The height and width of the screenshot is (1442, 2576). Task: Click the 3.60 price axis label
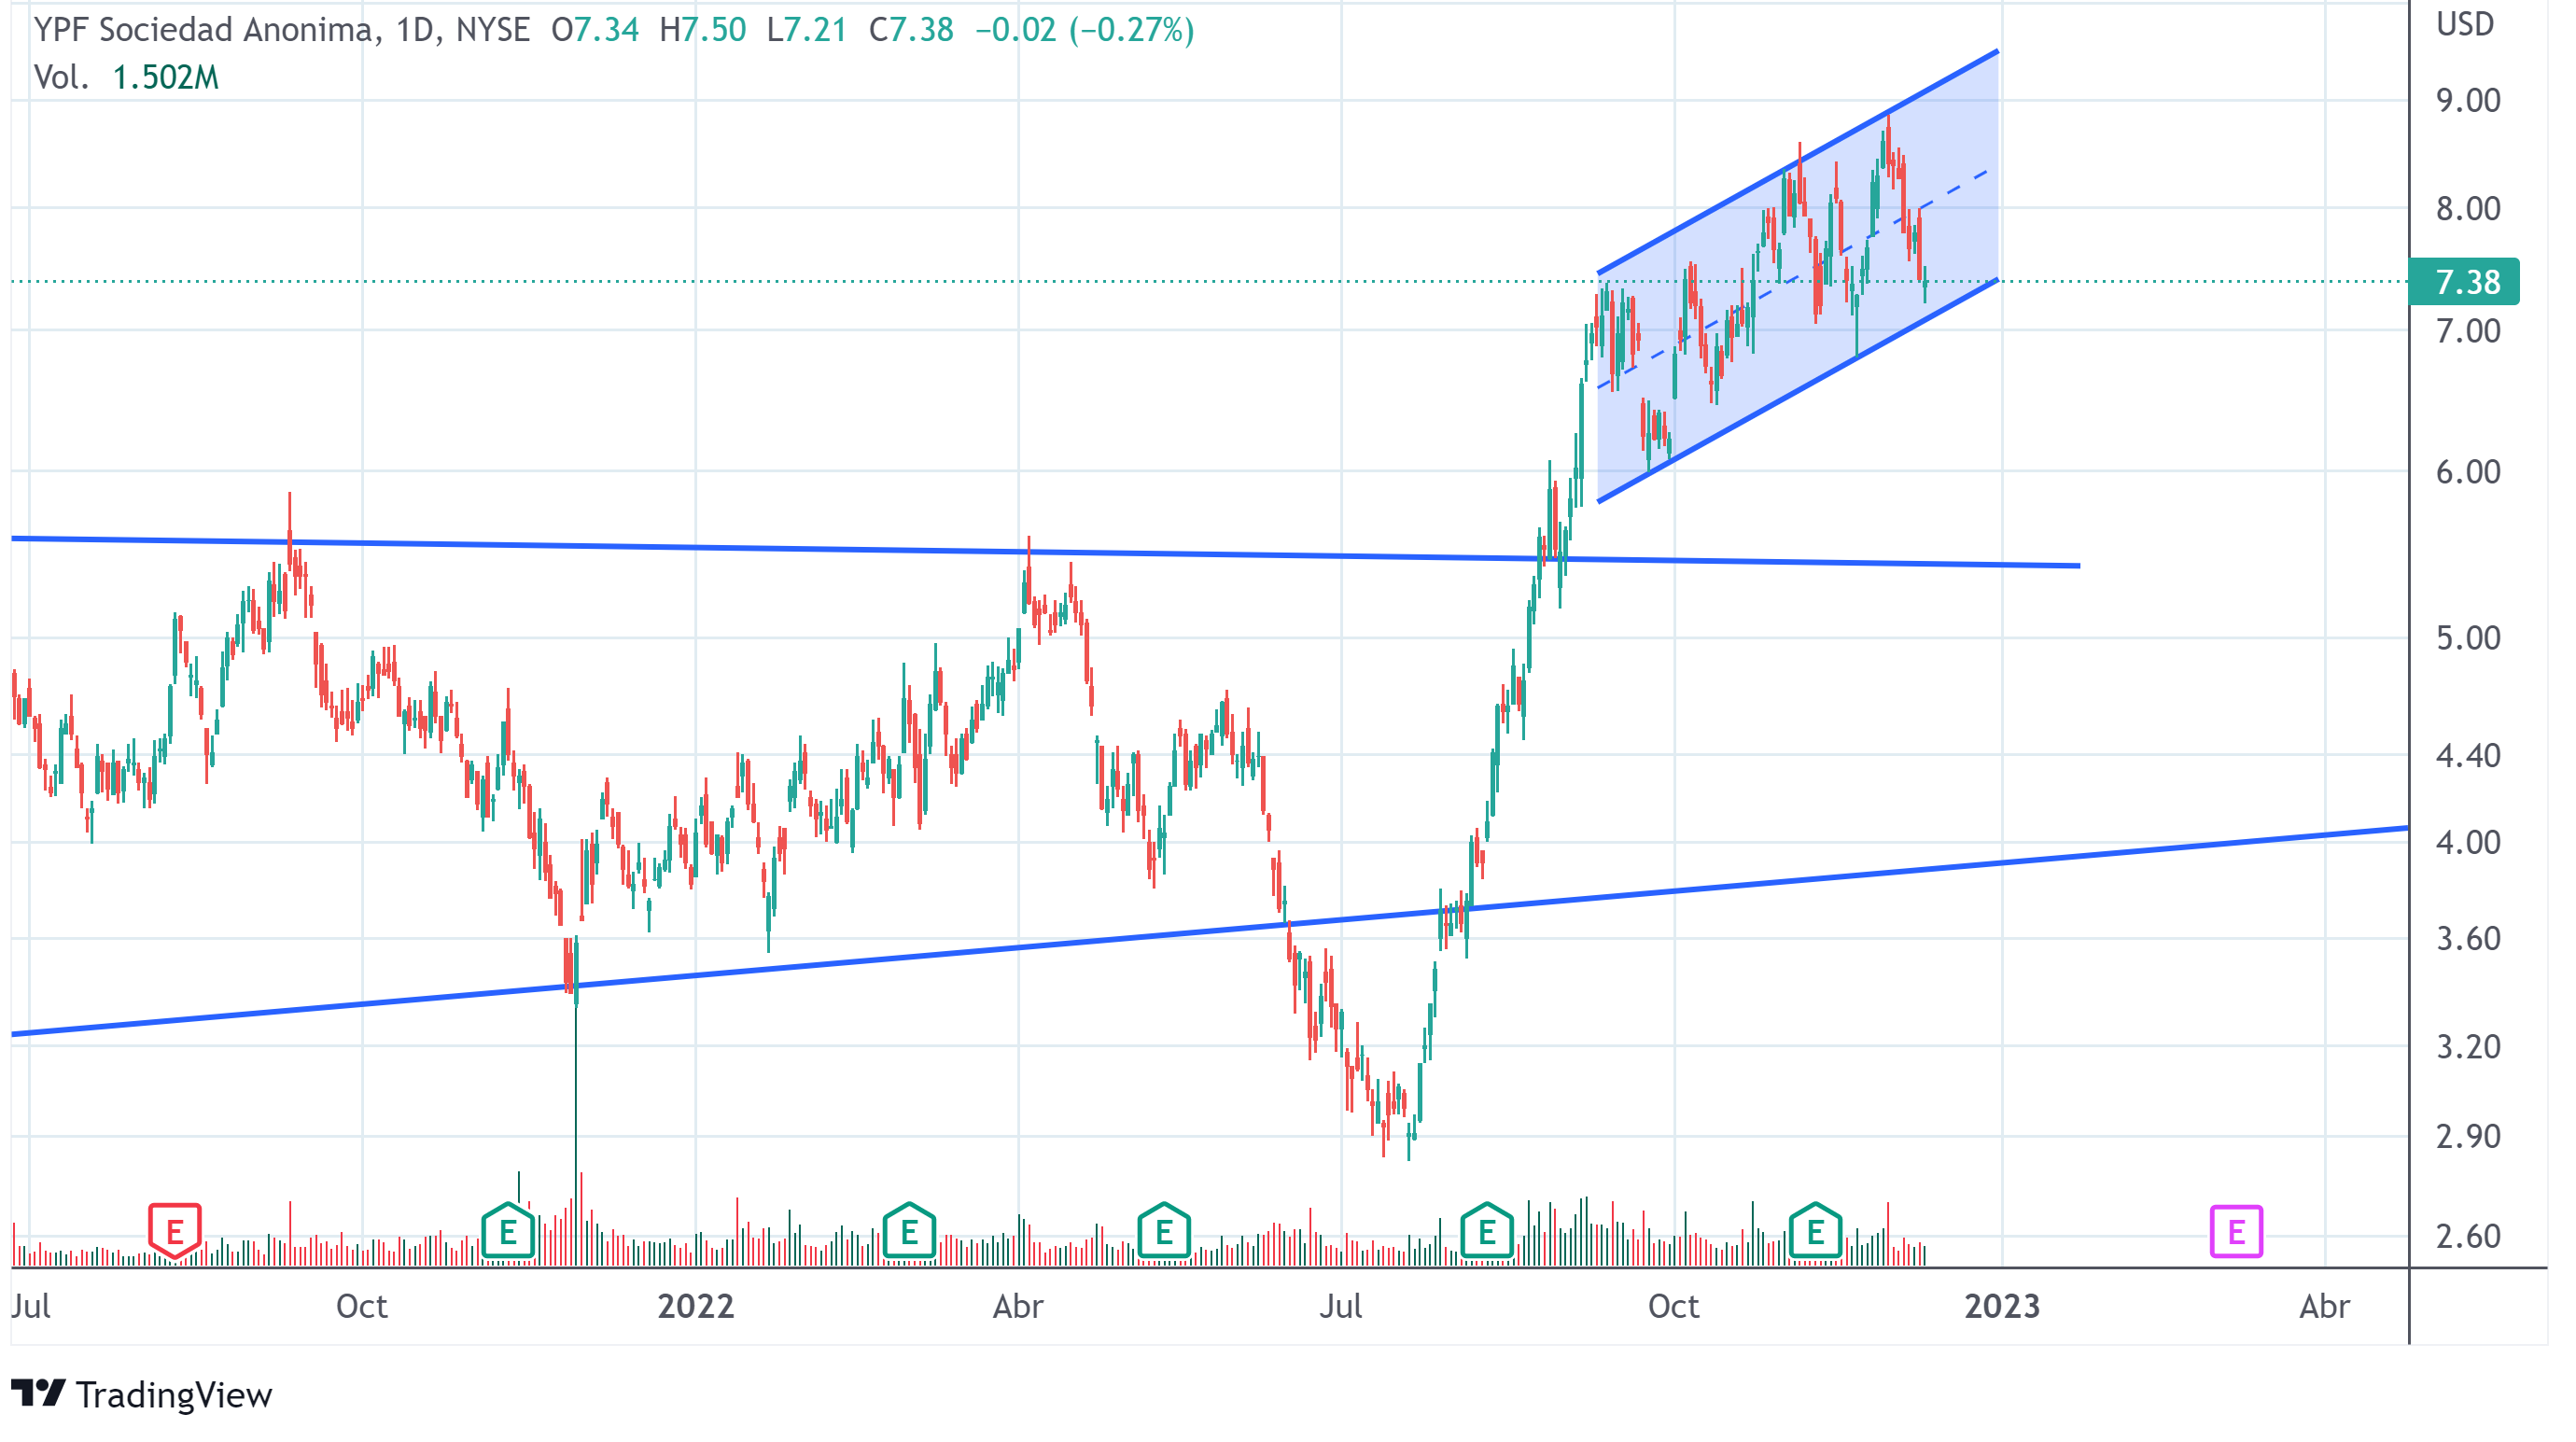coord(2468,939)
